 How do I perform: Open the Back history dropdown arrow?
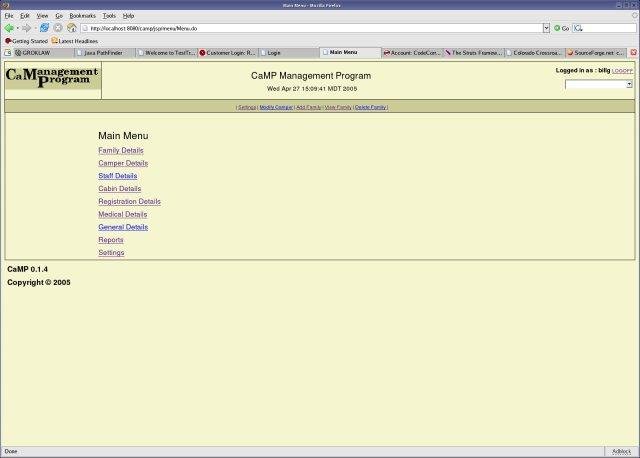(18, 28)
